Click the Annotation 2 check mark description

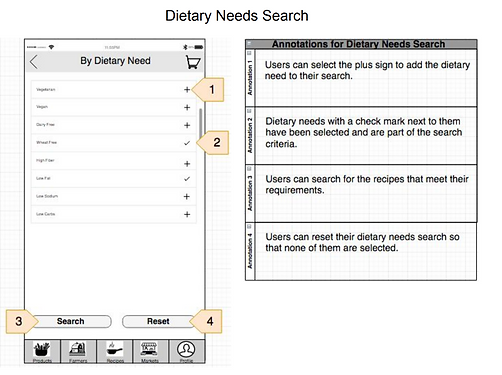(364, 132)
